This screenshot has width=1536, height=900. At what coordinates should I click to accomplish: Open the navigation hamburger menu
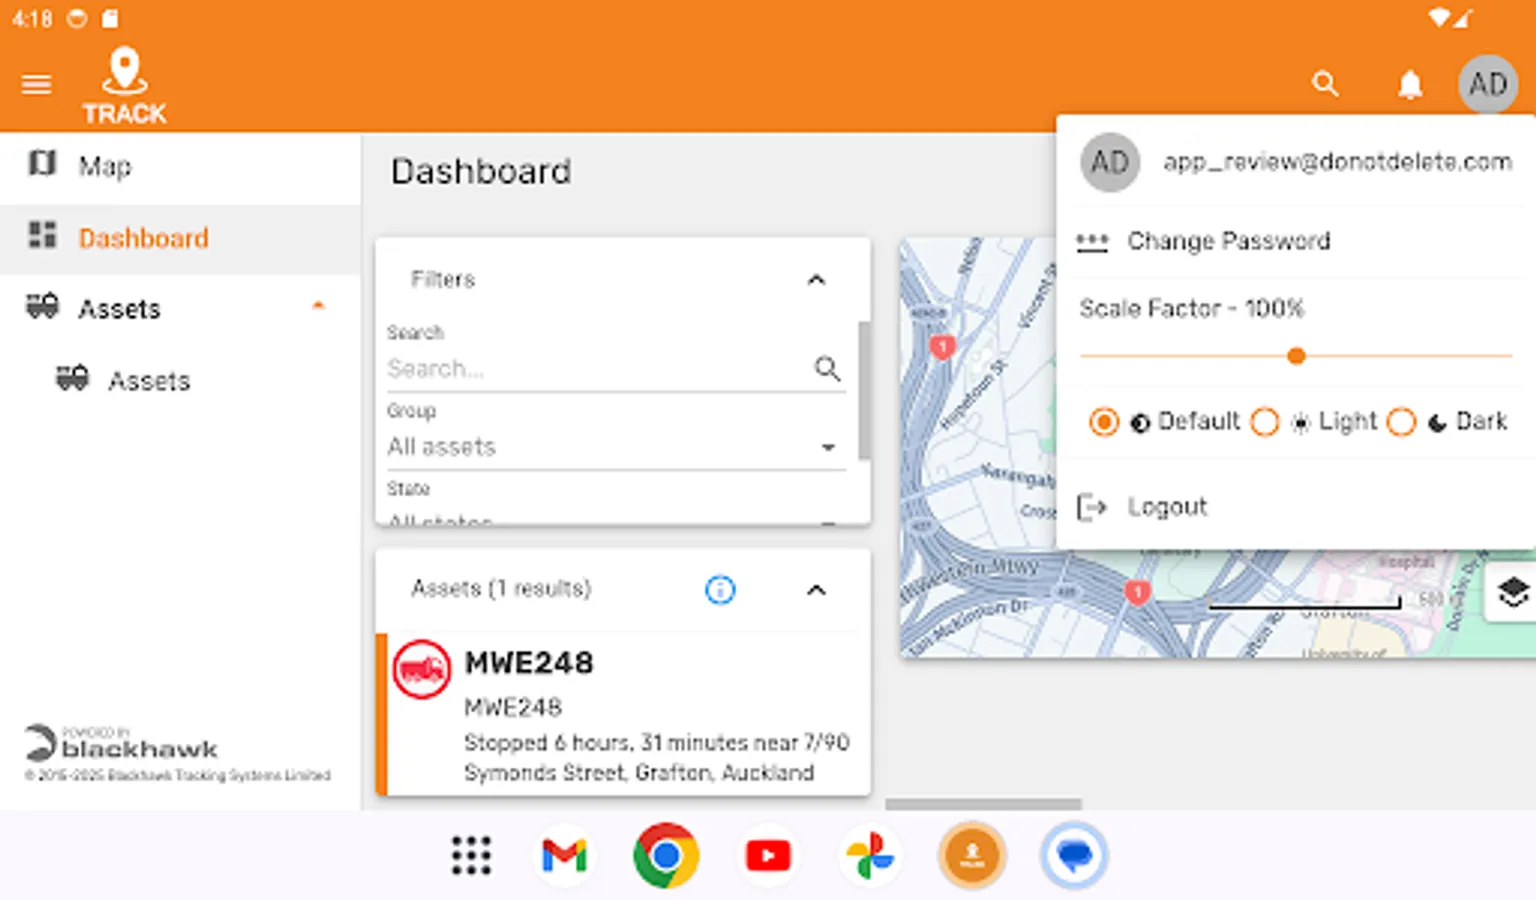tap(36, 84)
